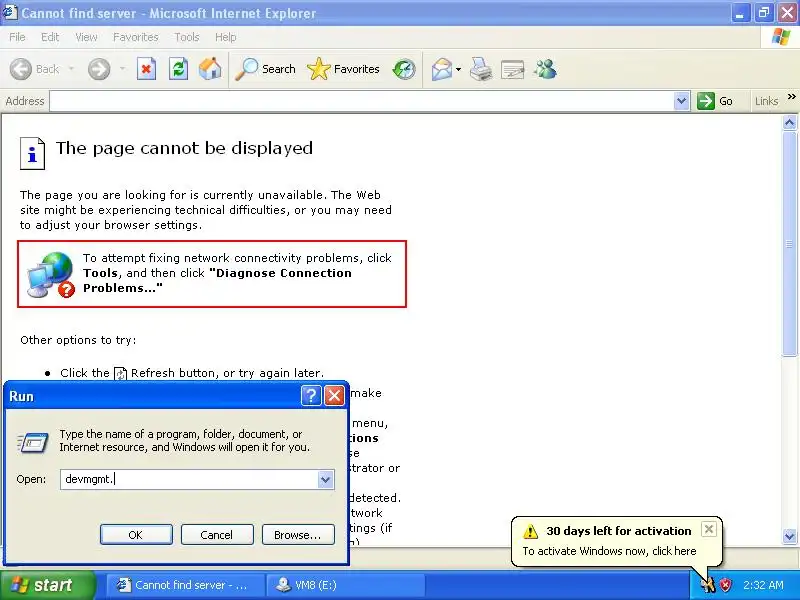This screenshot has height=600, width=800.
Task: Click Windows flag logo in IE corner
Action: (x=780, y=37)
